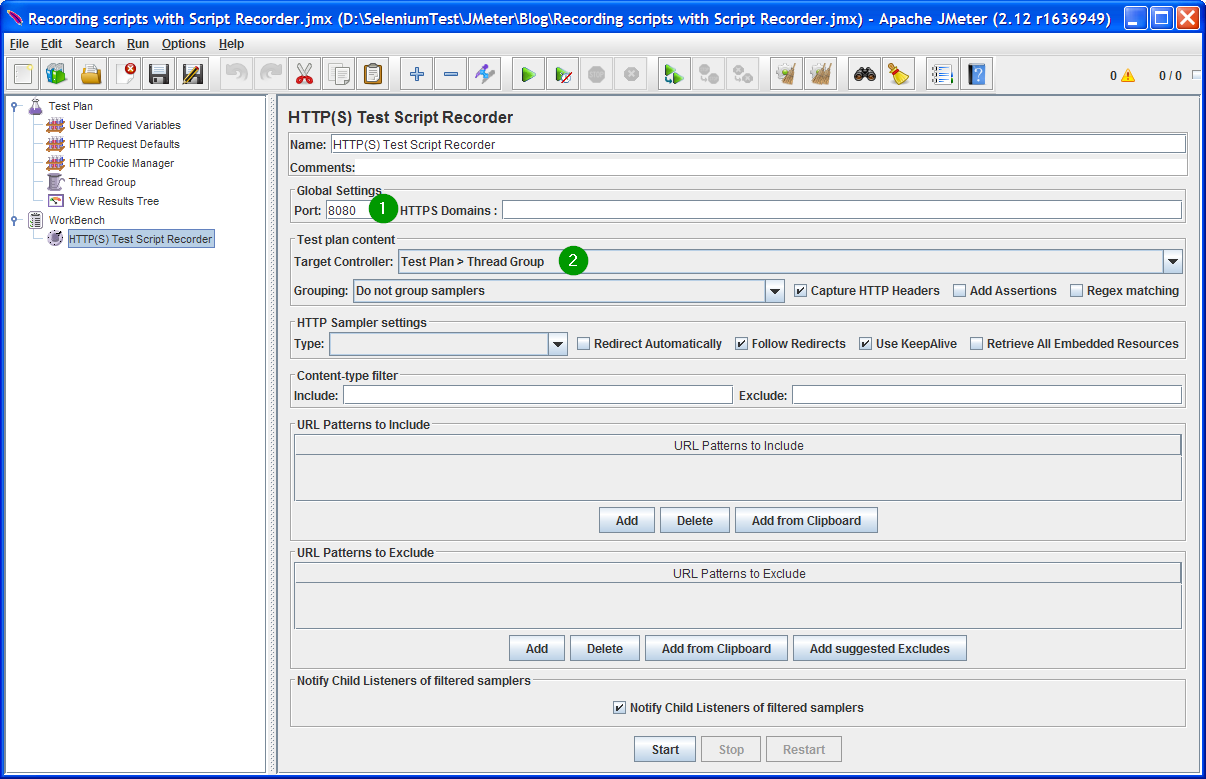Open the Grouping dropdown

click(x=775, y=290)
